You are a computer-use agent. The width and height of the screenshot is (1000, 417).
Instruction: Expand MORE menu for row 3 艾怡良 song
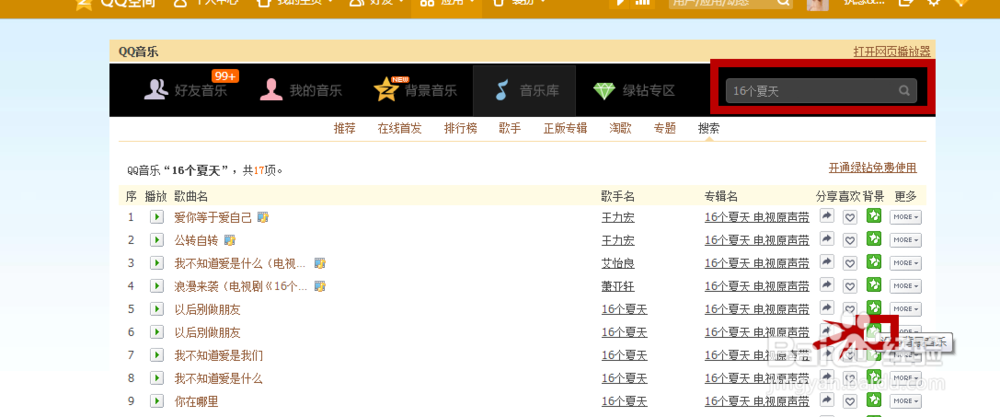pos(906,263)
